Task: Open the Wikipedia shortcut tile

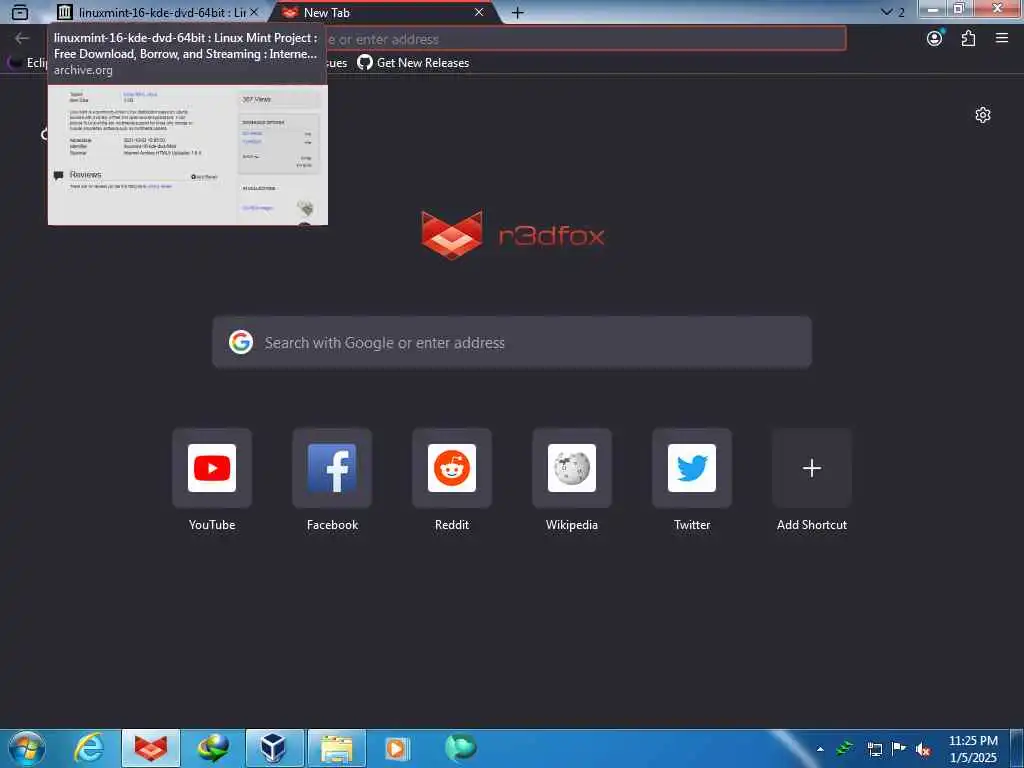Action: click(571, 468)
